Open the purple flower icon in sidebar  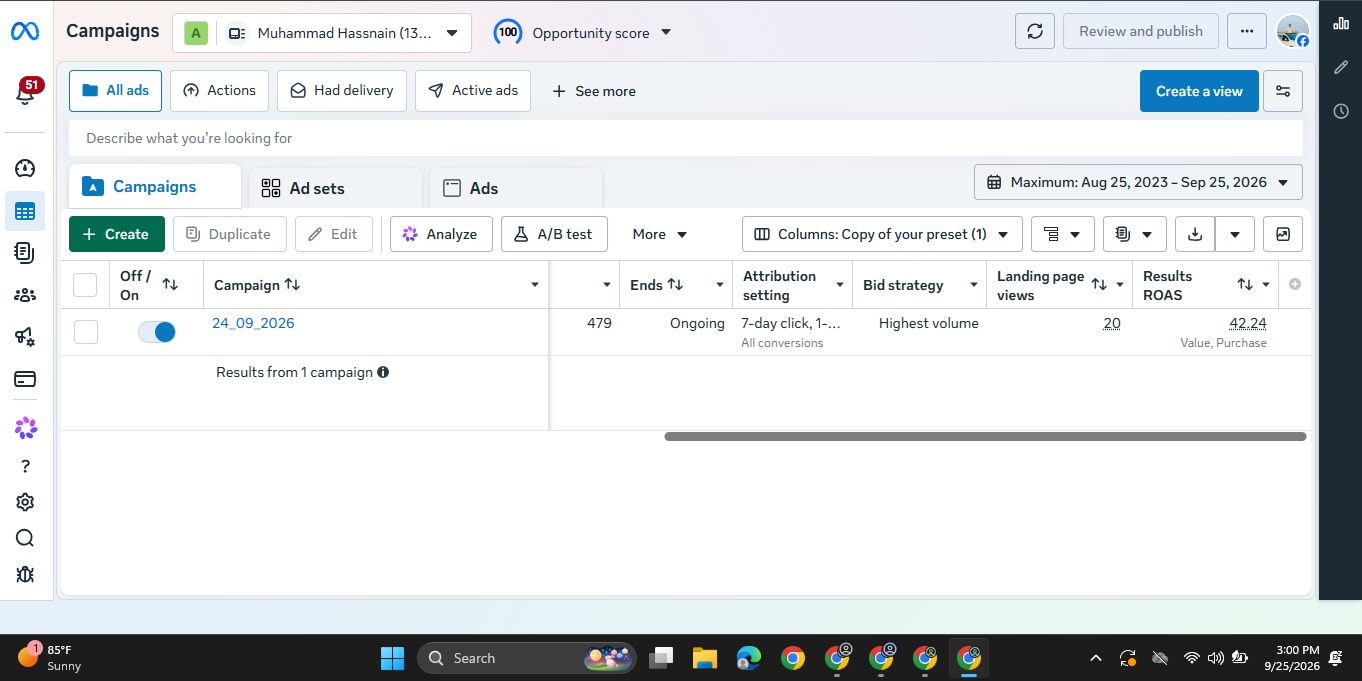pyautogui.click(x=25, y=428)
